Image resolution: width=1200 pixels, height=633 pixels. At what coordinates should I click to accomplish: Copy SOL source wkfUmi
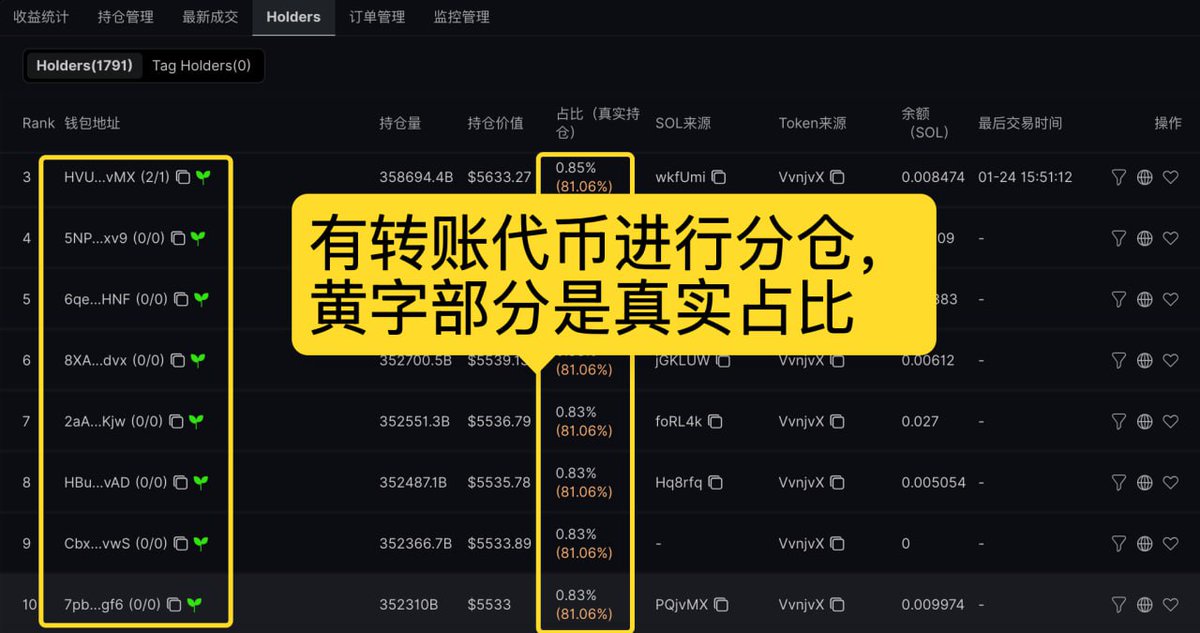(719, 177)
